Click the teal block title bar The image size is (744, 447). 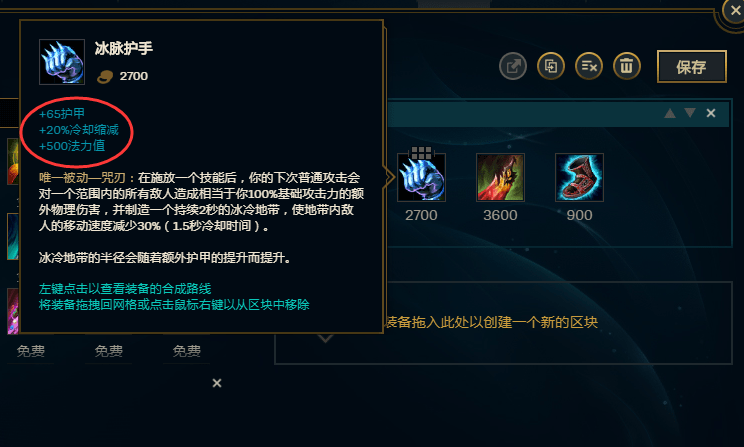click(558, 113)
